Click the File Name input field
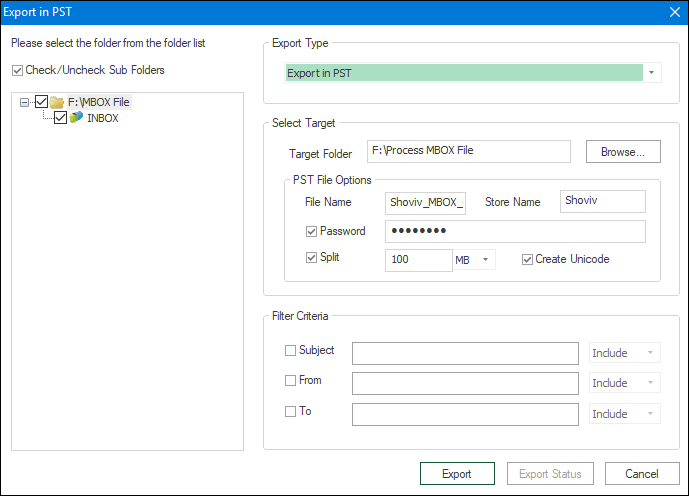 point(425,203)
